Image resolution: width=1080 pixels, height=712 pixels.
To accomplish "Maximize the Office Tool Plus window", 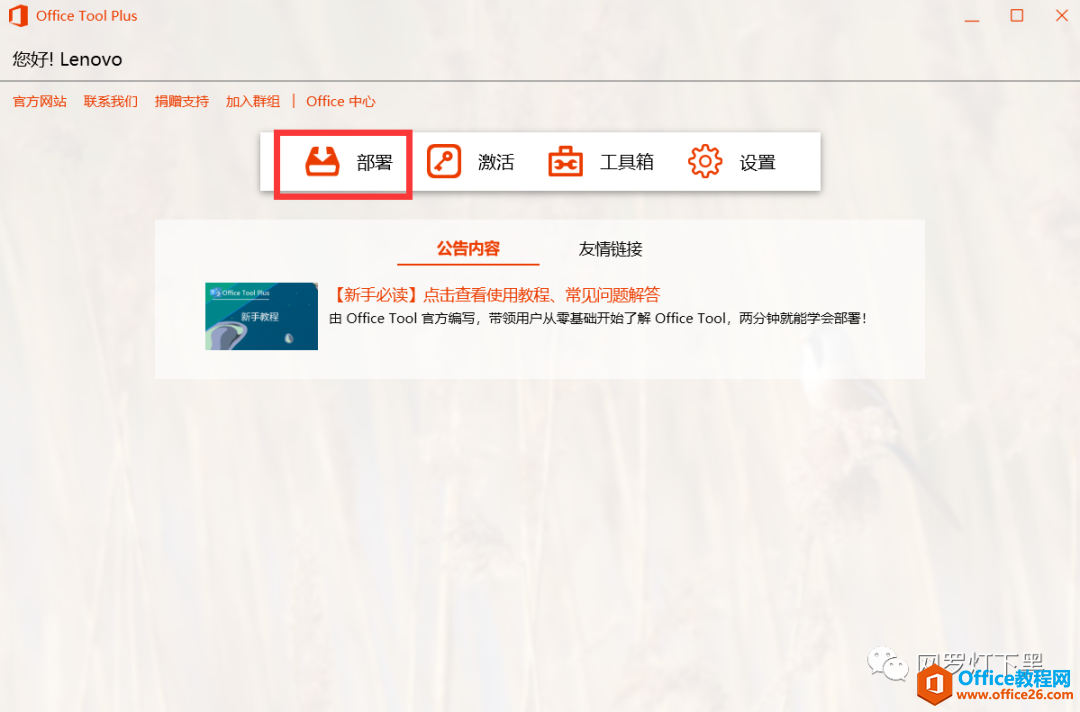I will point(1017,15).
